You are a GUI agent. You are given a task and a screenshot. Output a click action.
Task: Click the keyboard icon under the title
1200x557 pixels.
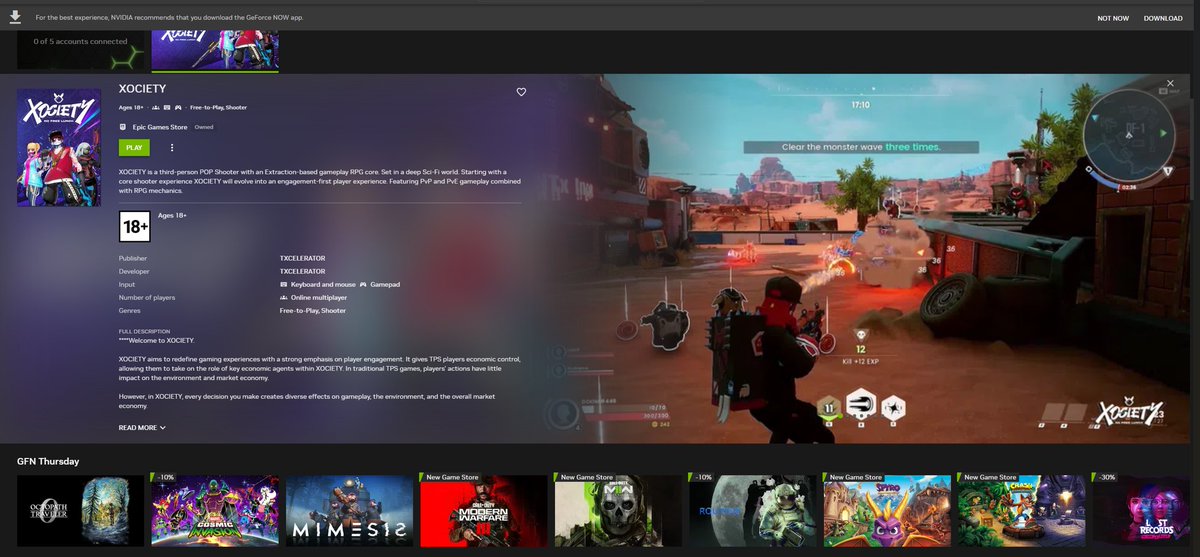[x=167, y=107]
